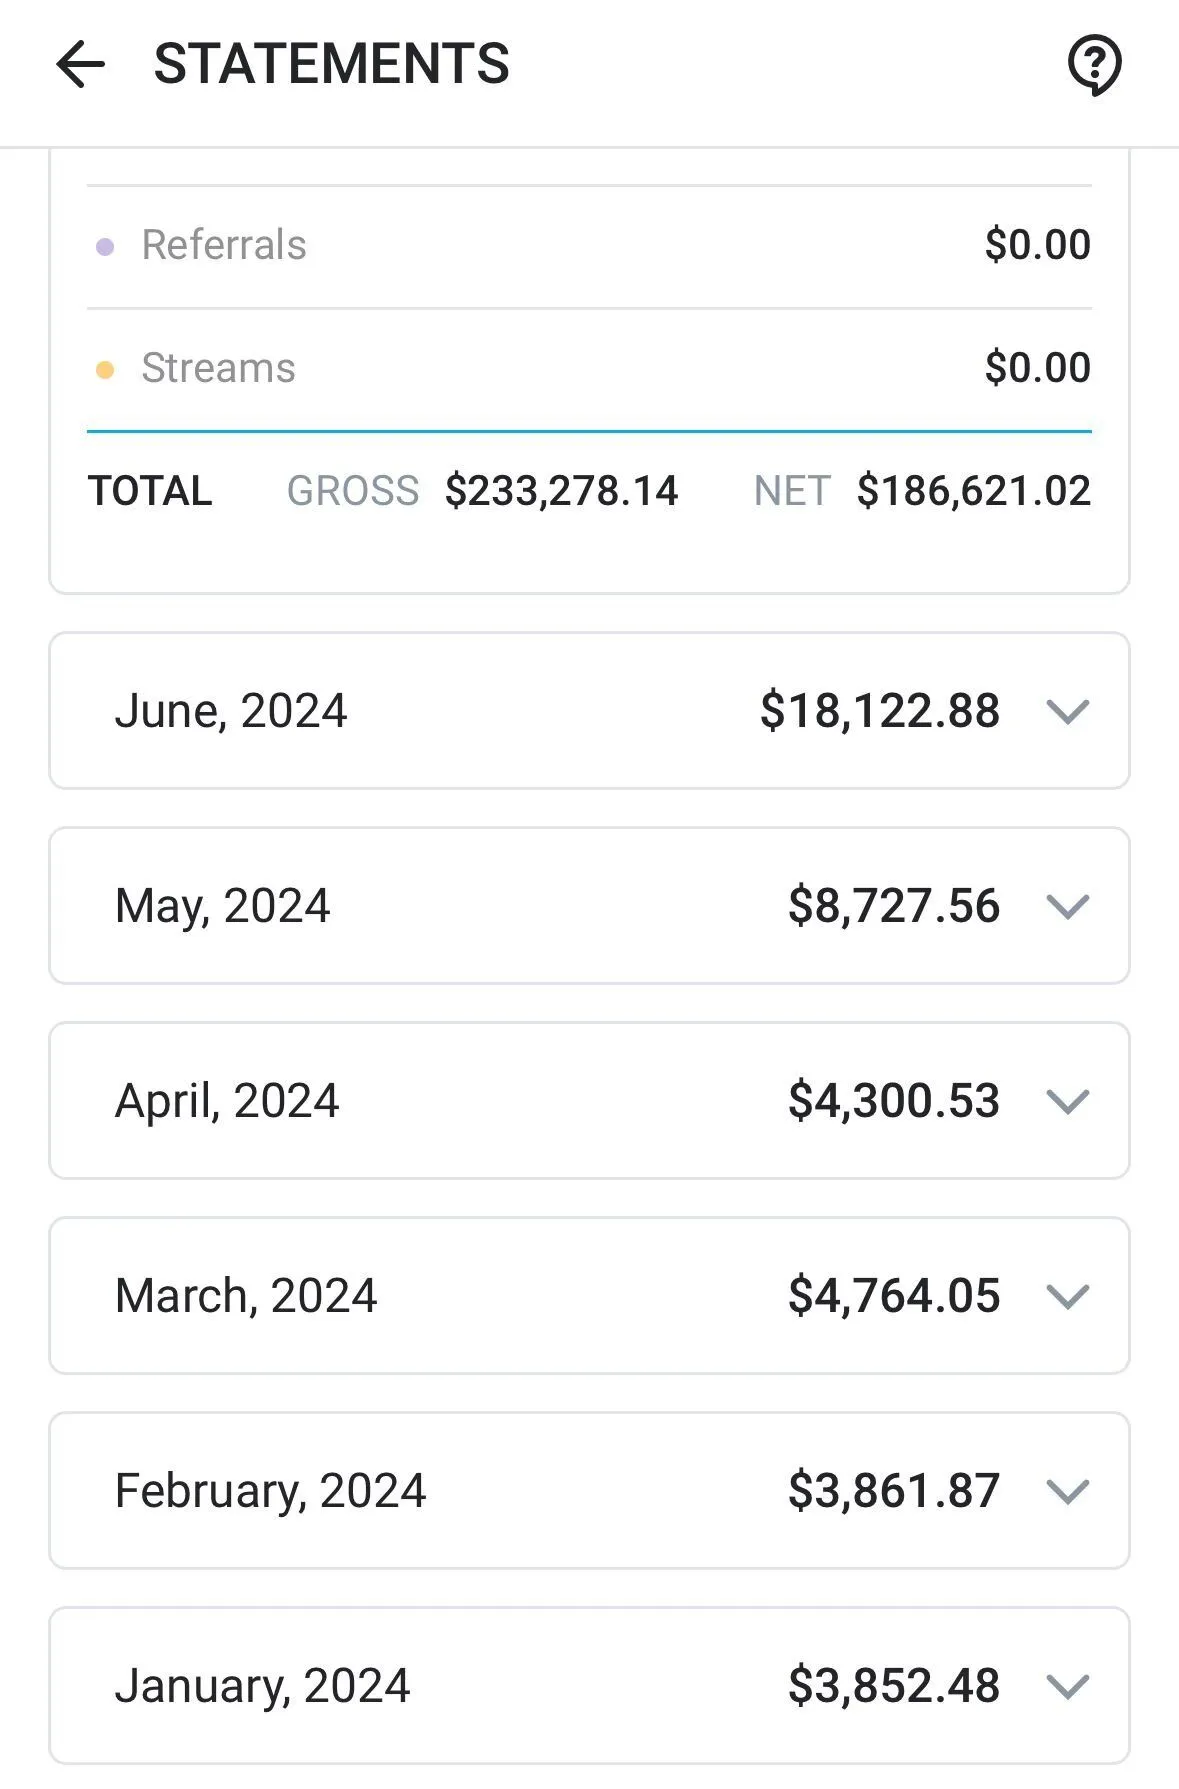Select the Streams earnings row

coord(589,370)
